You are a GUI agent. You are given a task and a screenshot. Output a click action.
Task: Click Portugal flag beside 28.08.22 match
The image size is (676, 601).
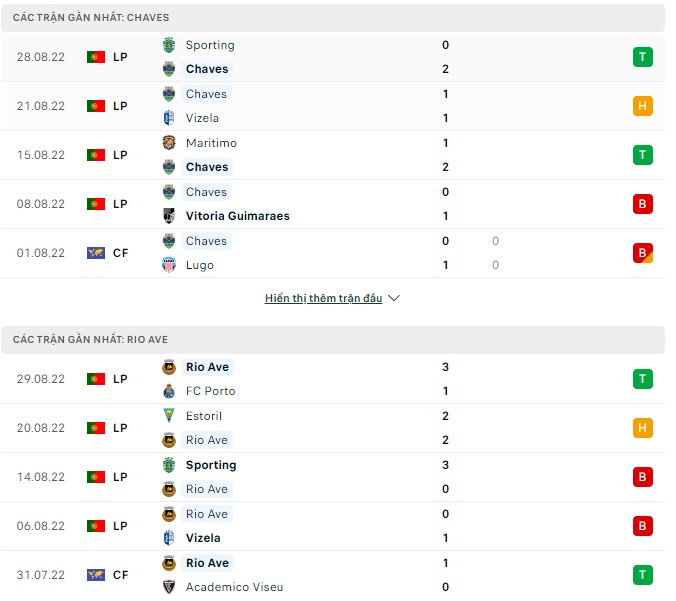(x=96, y=57)
